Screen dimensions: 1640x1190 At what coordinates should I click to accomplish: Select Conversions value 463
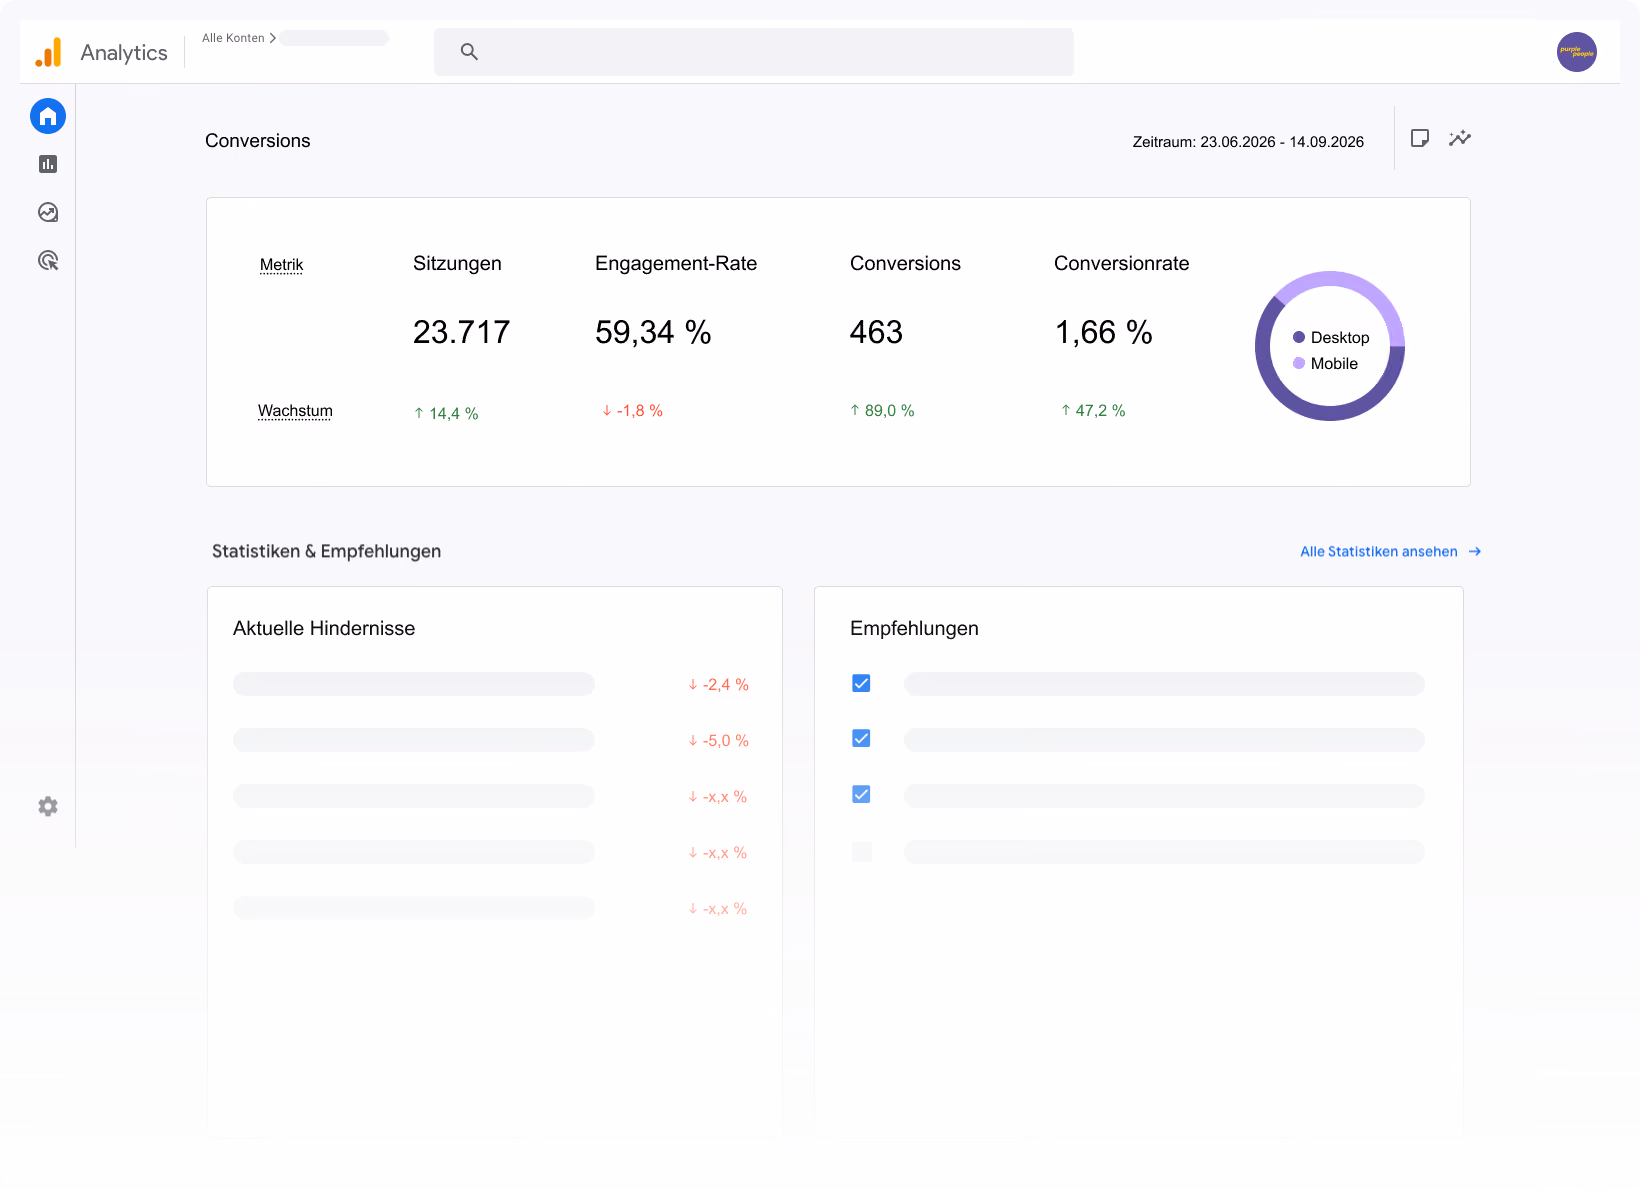[x=876, y=332]
